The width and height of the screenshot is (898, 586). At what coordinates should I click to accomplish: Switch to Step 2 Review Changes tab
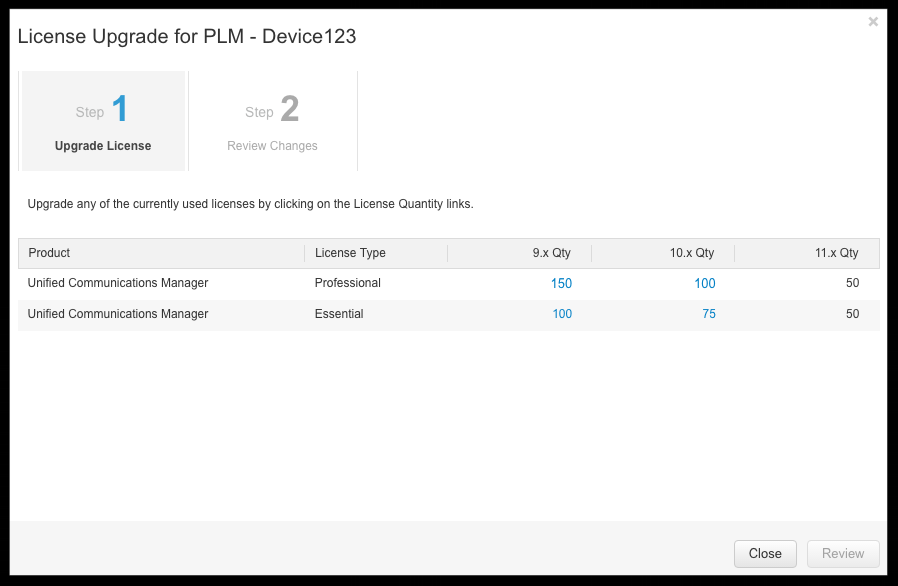(x=273, y=121)
